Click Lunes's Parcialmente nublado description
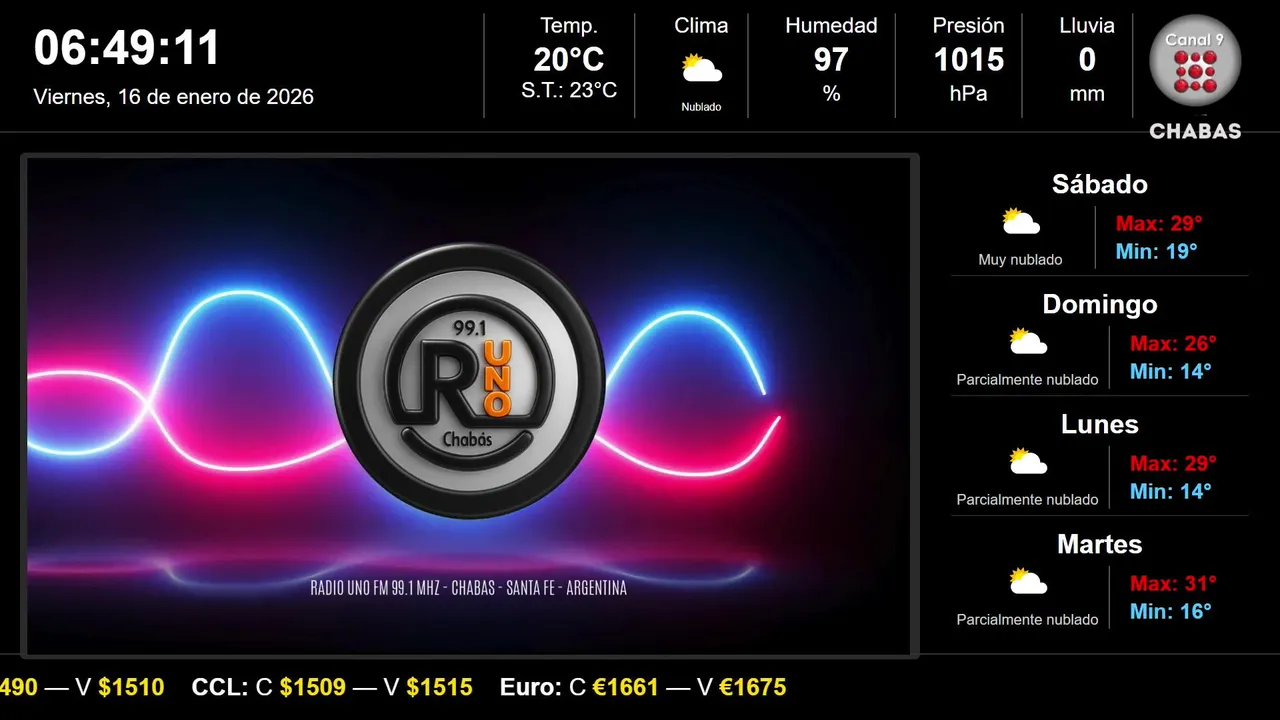Viewport: 1280px width, 720px height. point(1027,499)
